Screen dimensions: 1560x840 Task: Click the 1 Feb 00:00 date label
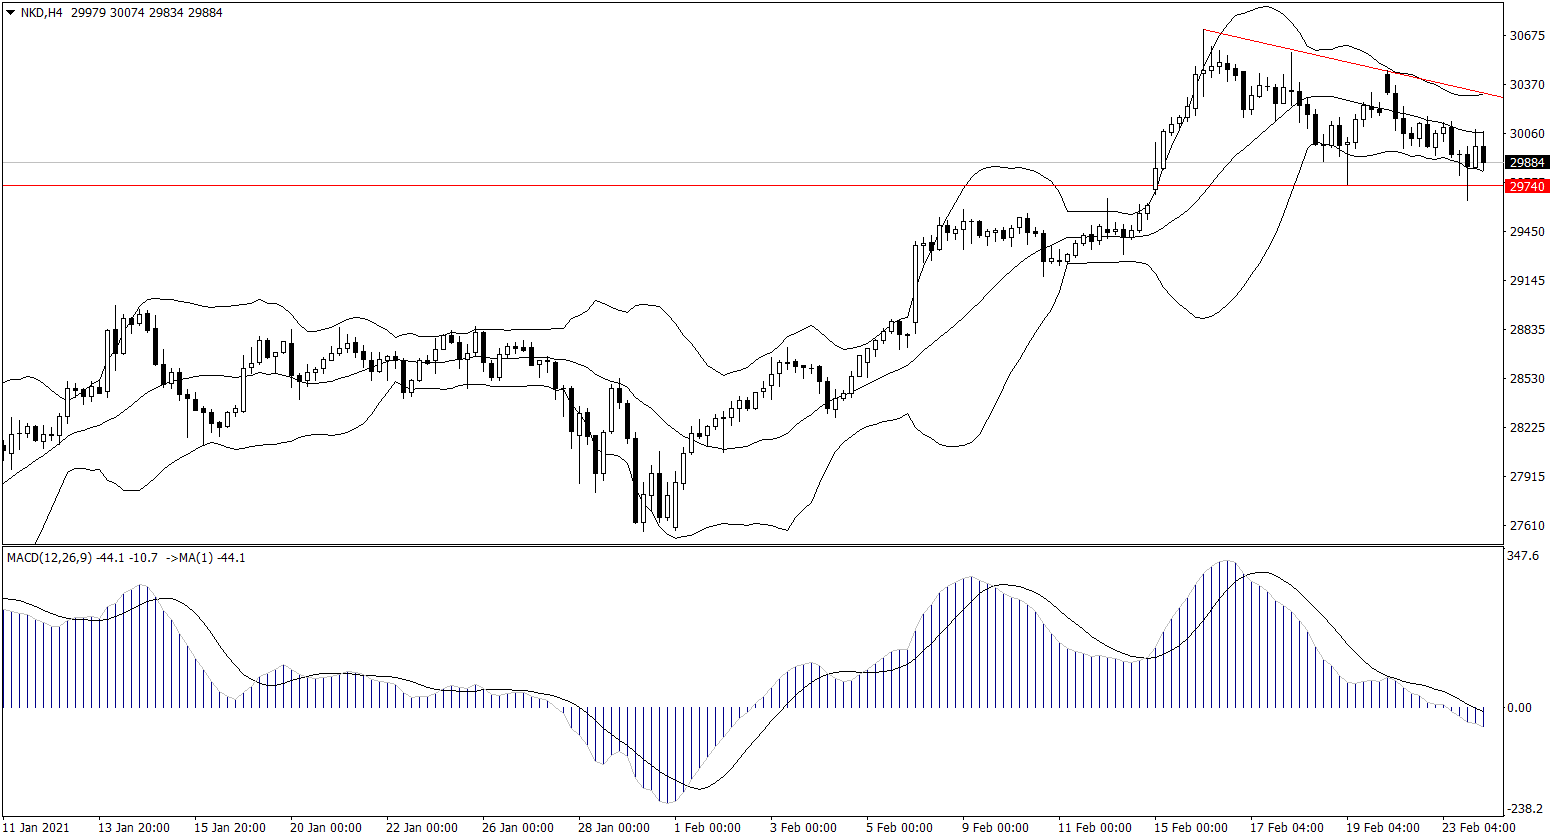point(707,828)
